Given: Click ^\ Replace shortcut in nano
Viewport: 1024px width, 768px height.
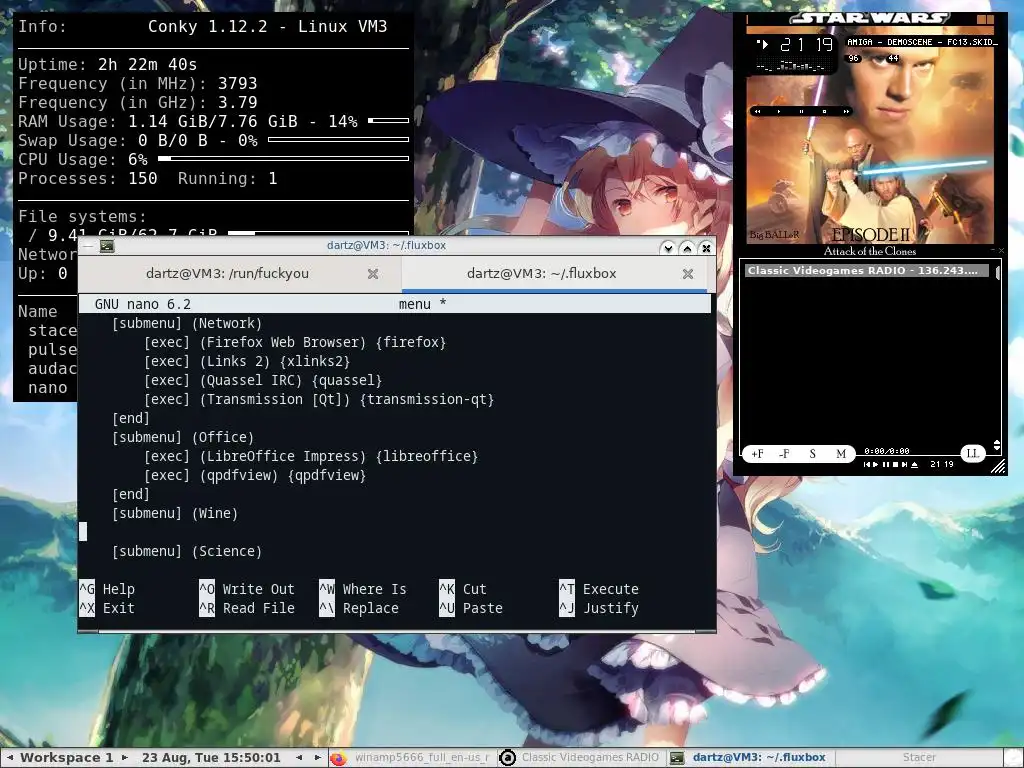Looking at the screenshot, I should click(359, 608).
